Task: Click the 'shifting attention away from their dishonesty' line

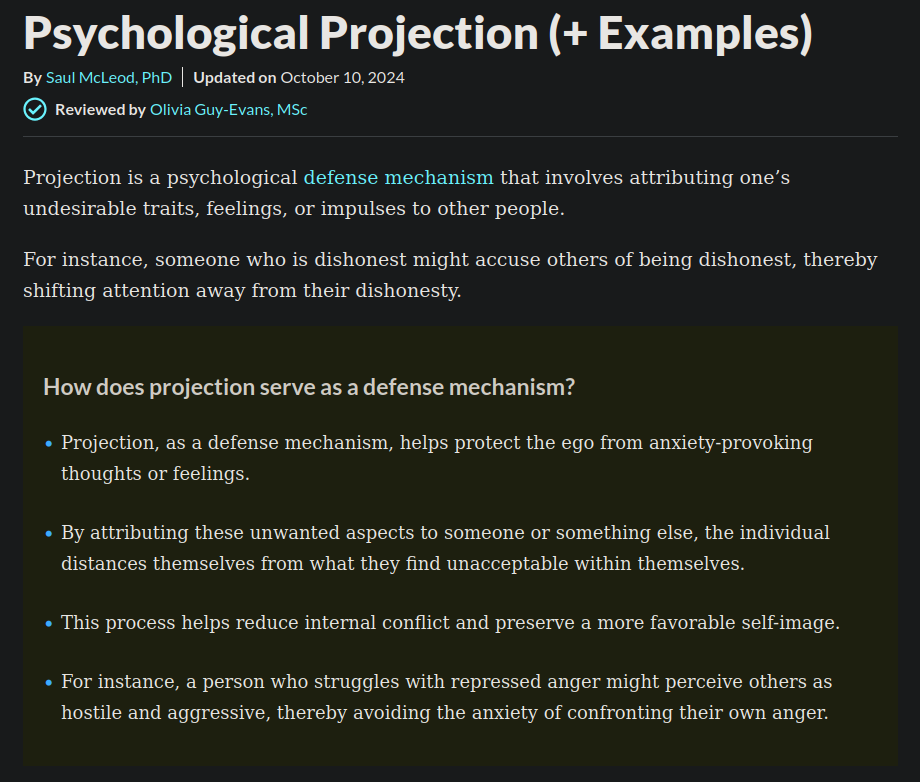Action: click(x=242, y=290)
